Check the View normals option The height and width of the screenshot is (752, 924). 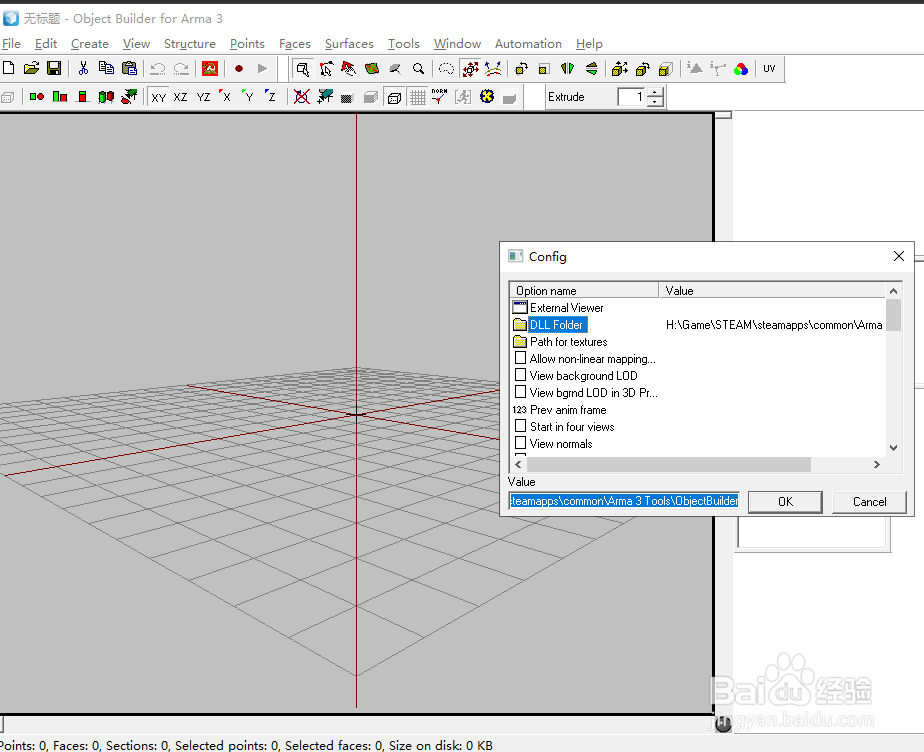click(x=520, y=443)
